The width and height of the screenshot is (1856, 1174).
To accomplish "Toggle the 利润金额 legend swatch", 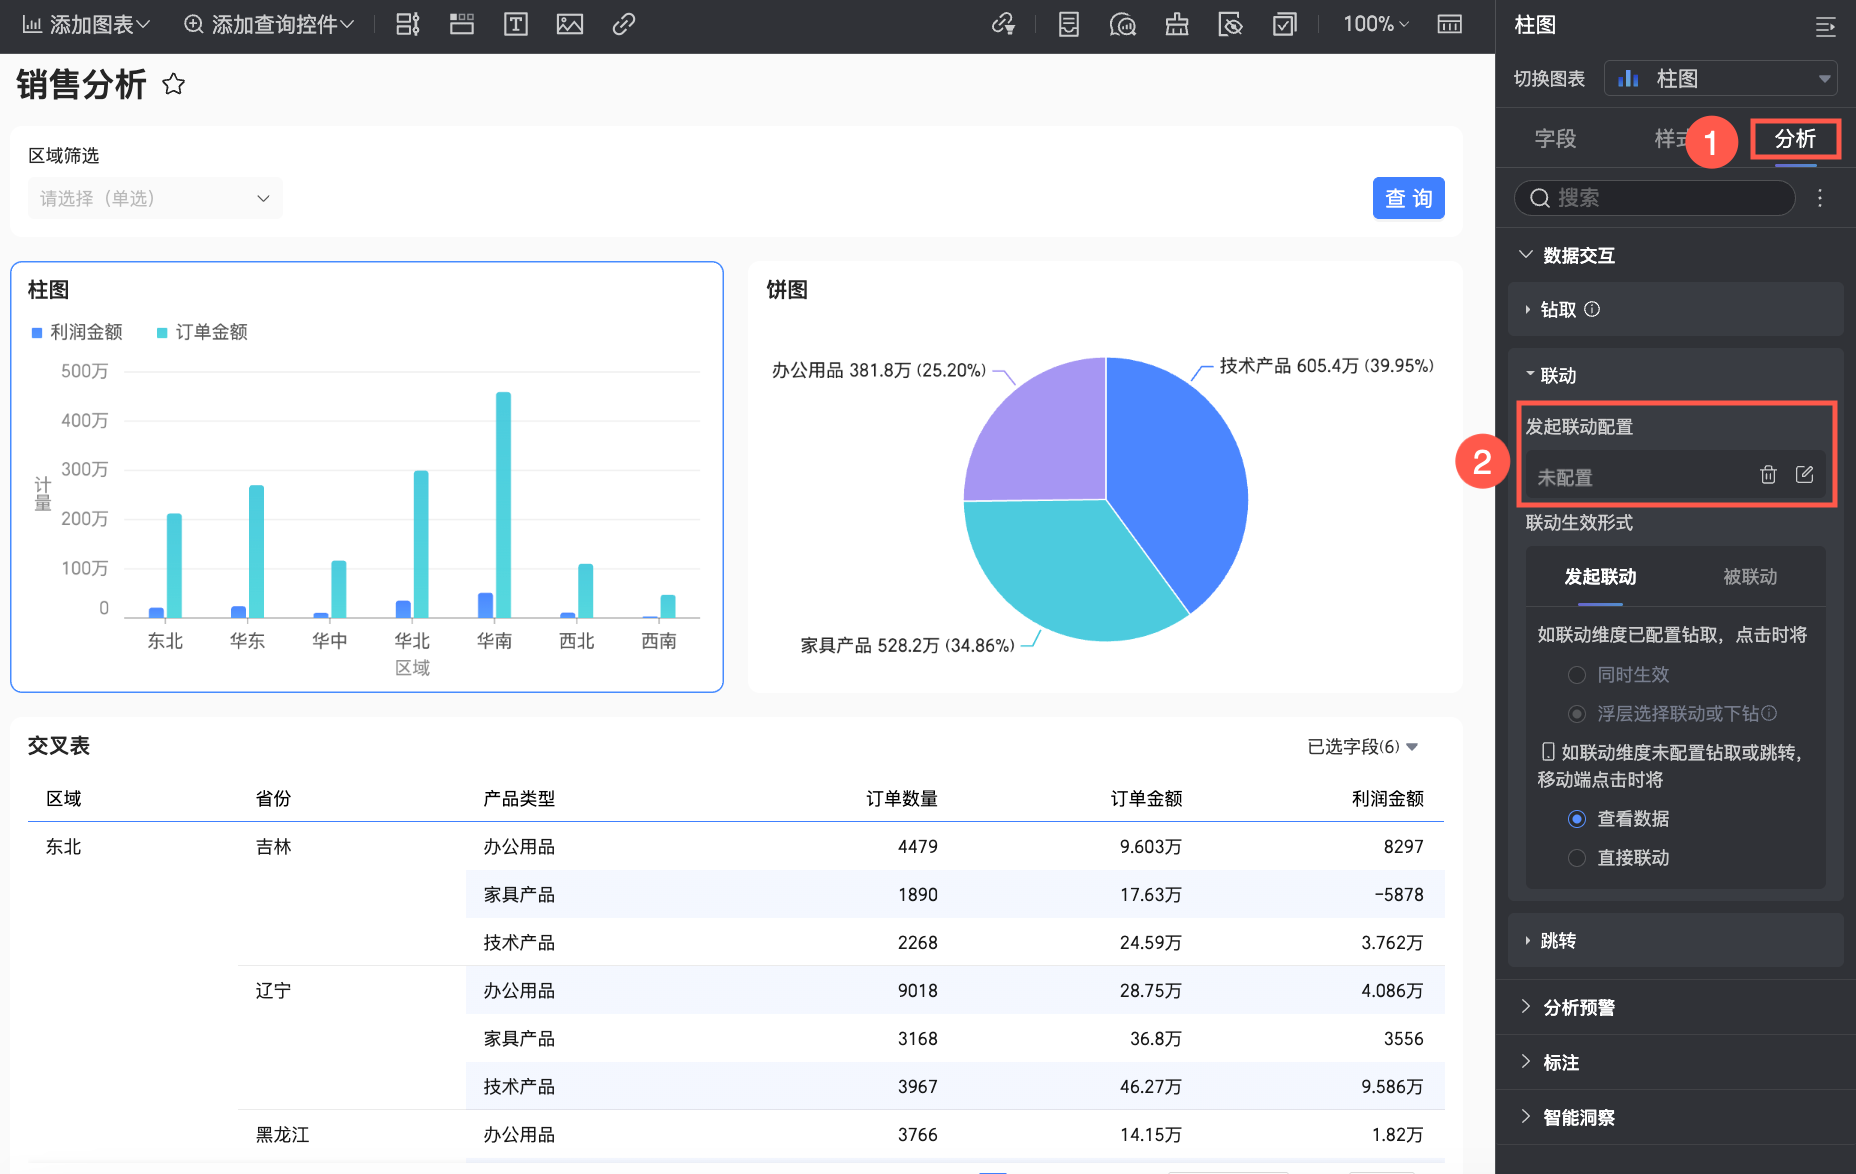I will click(x=37, y=332).
